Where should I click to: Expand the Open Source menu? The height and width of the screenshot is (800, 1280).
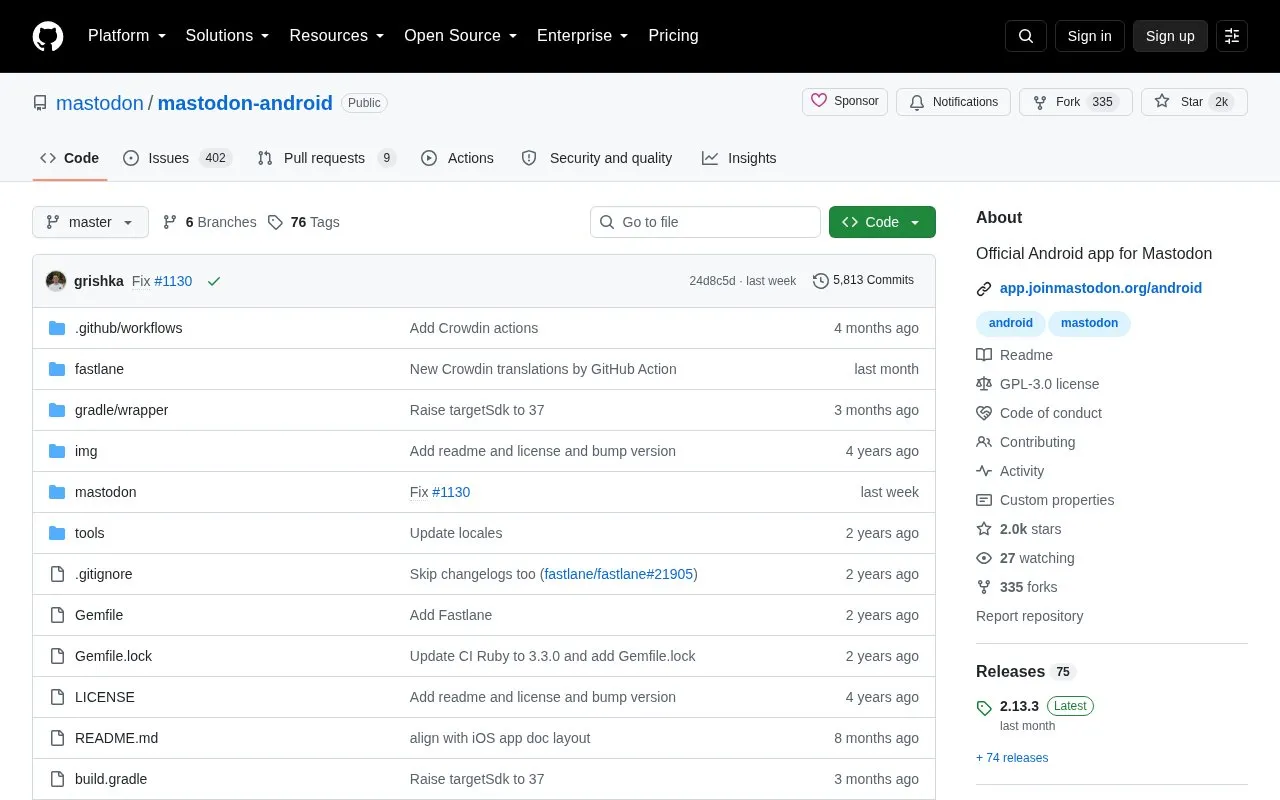pyautogui.click(x=461, y=36)
